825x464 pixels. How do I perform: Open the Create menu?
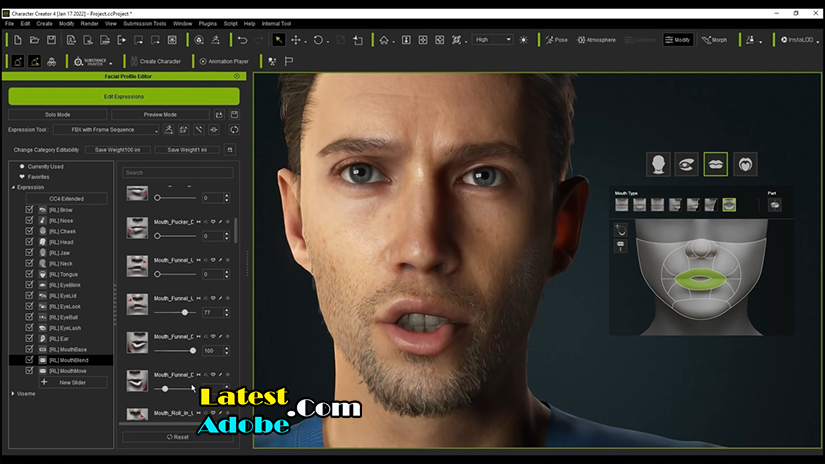44,24
